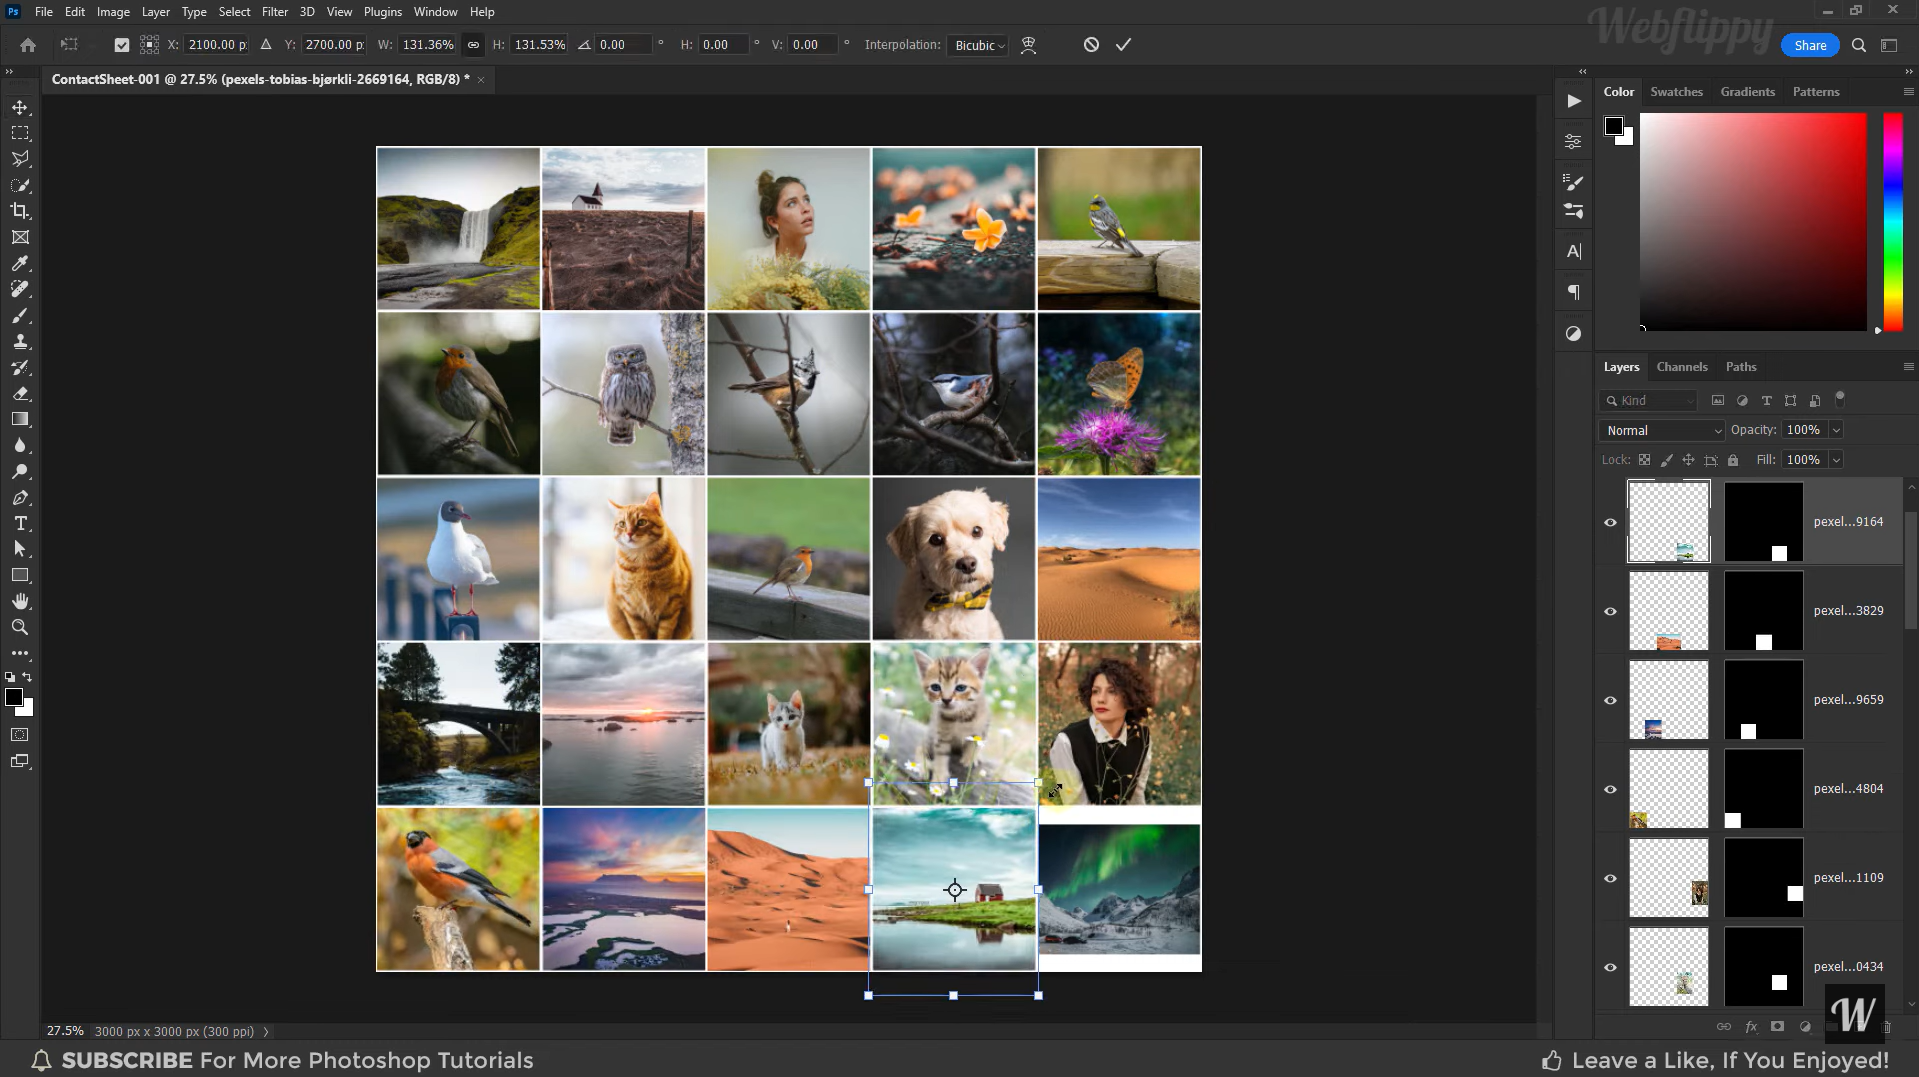Viewport: 1919px width, 1077px height.
Task: Open the Interpolation Bicubic dropdown
Action: 977,45
